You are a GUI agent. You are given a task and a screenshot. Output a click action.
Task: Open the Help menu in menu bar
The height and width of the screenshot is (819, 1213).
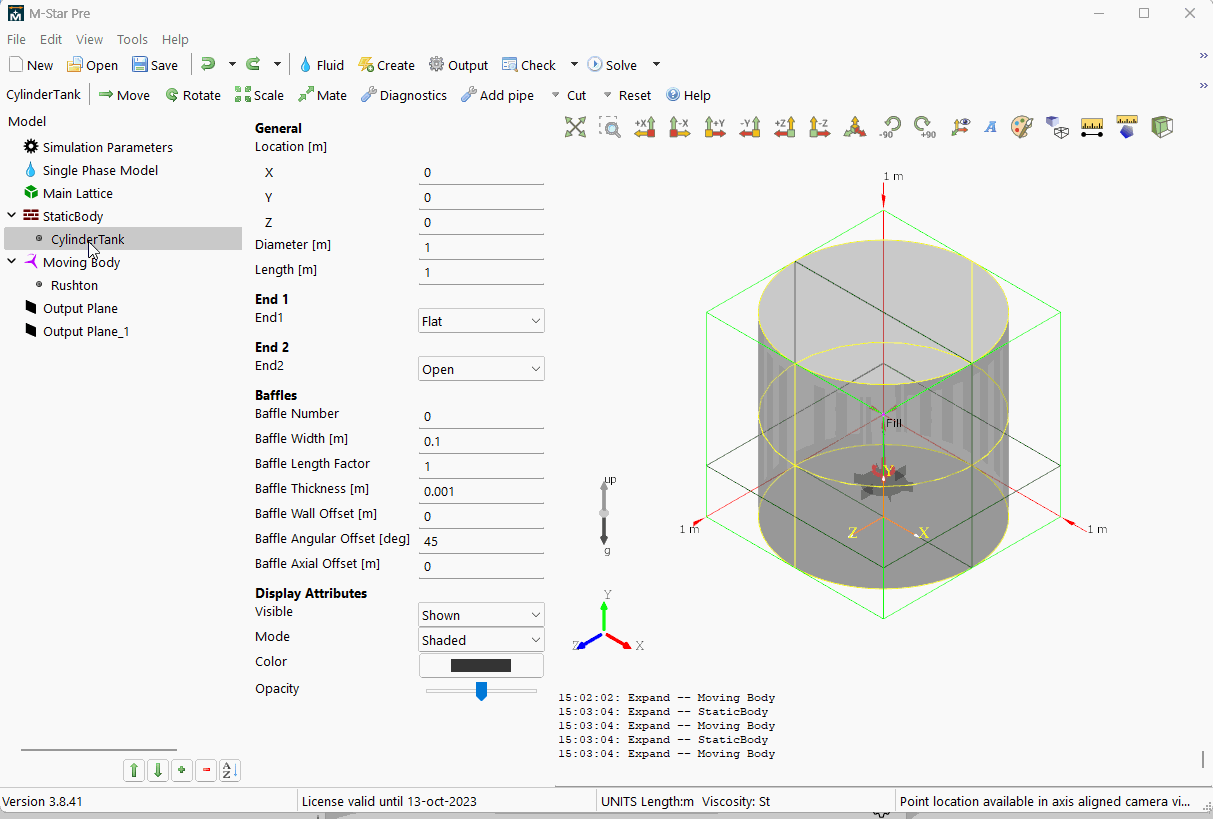pos(175,39)
